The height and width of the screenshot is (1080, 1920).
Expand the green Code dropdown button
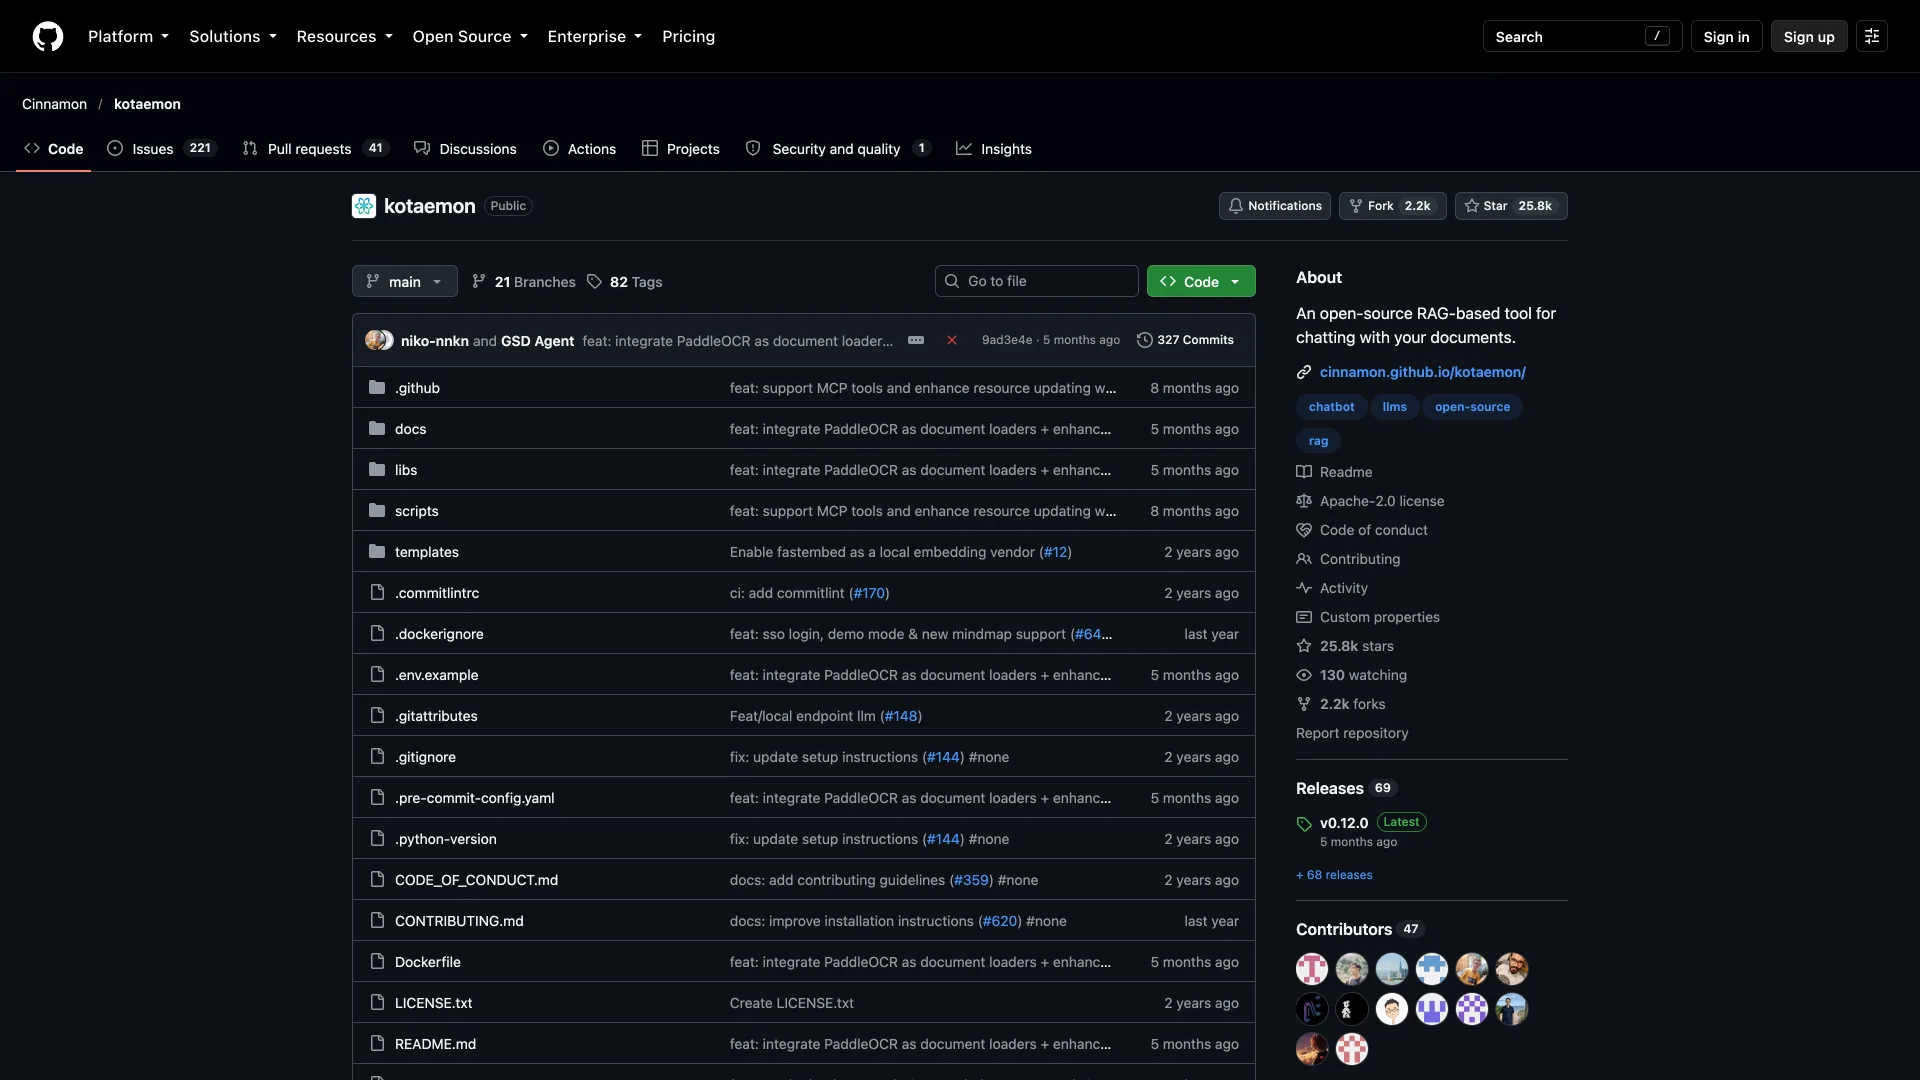coord(1201,282)
